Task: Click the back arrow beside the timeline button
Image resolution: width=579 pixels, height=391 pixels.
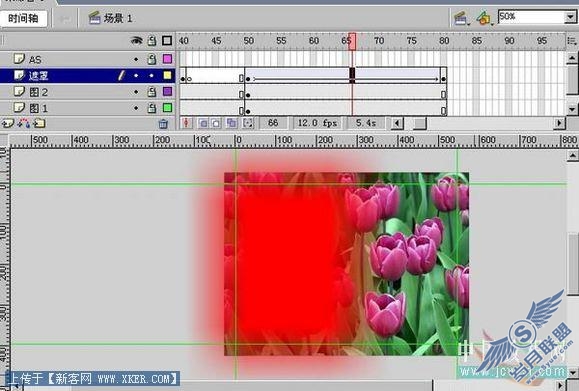Action: (x=65, y=19)
